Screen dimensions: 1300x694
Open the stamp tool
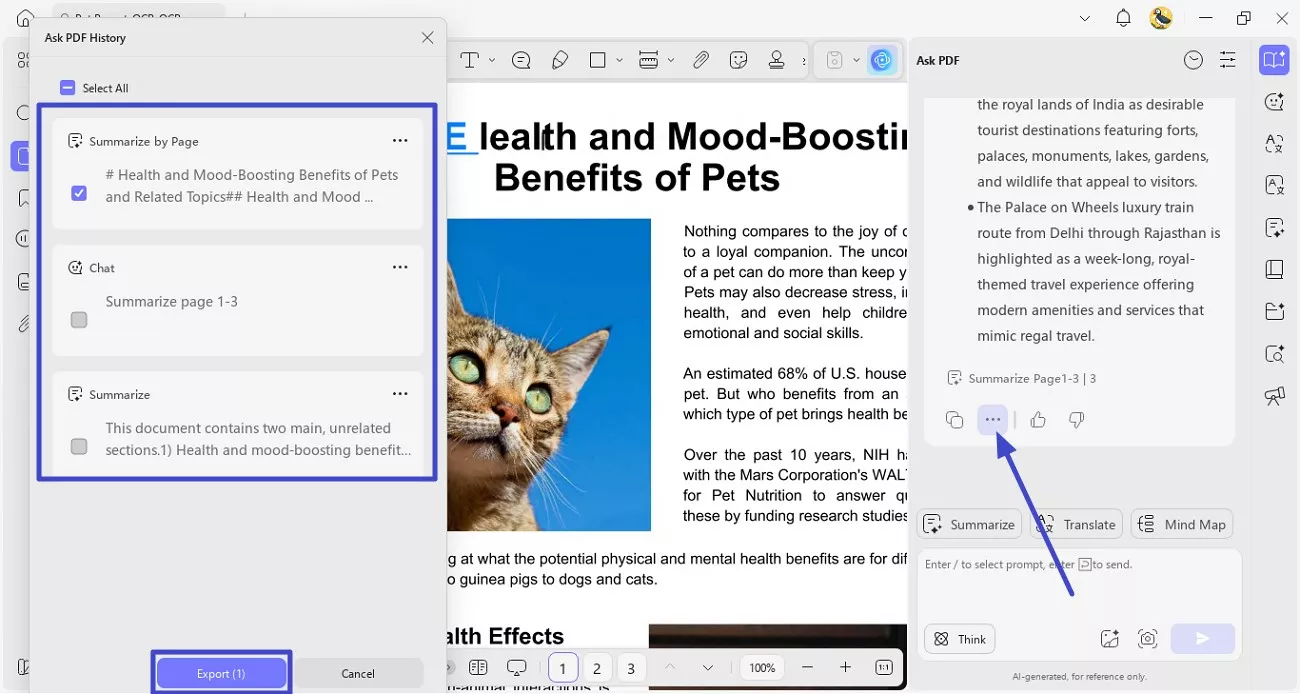pos(777,60)
